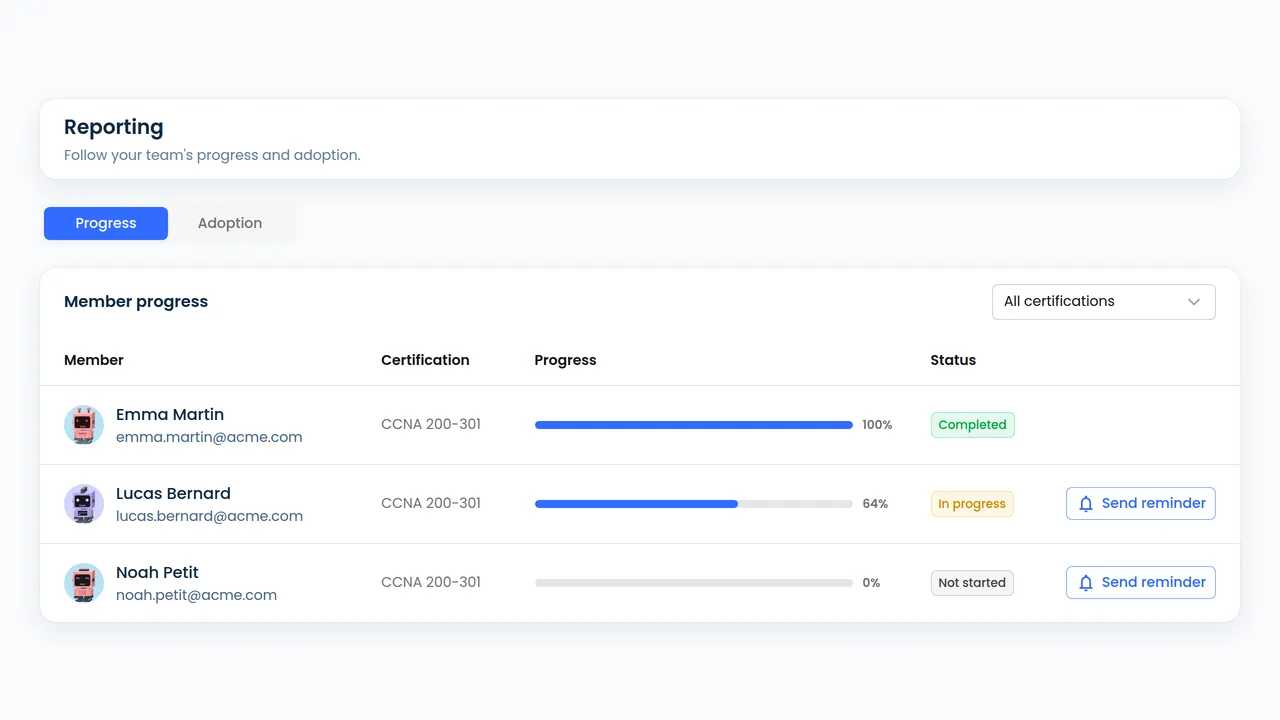Send reminder to Noah Petit

click(1141, 583)
